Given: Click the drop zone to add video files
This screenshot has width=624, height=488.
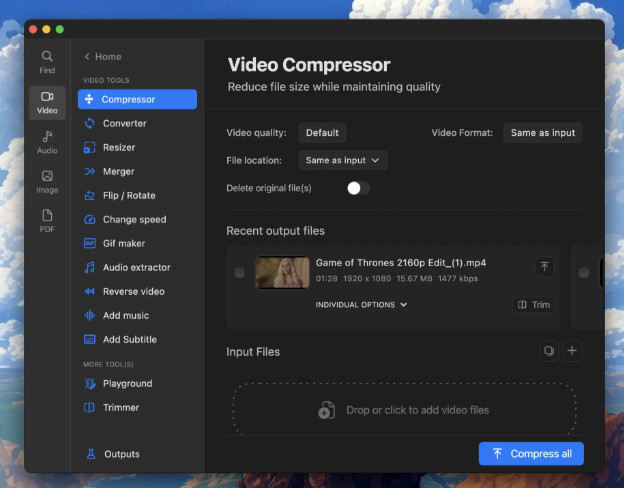Looking at the screenshot, I should click(404, 409).
